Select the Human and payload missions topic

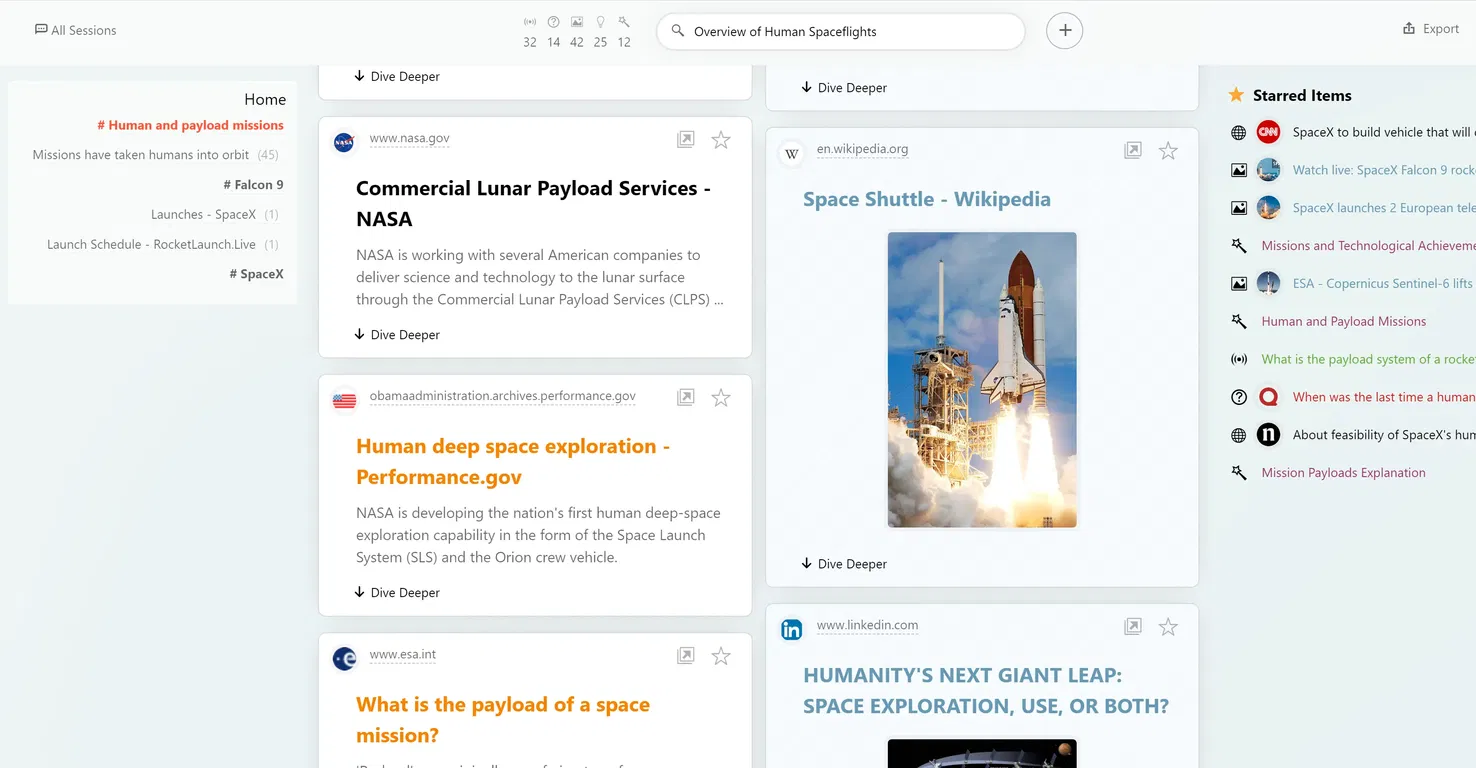(x=190, y=125)
